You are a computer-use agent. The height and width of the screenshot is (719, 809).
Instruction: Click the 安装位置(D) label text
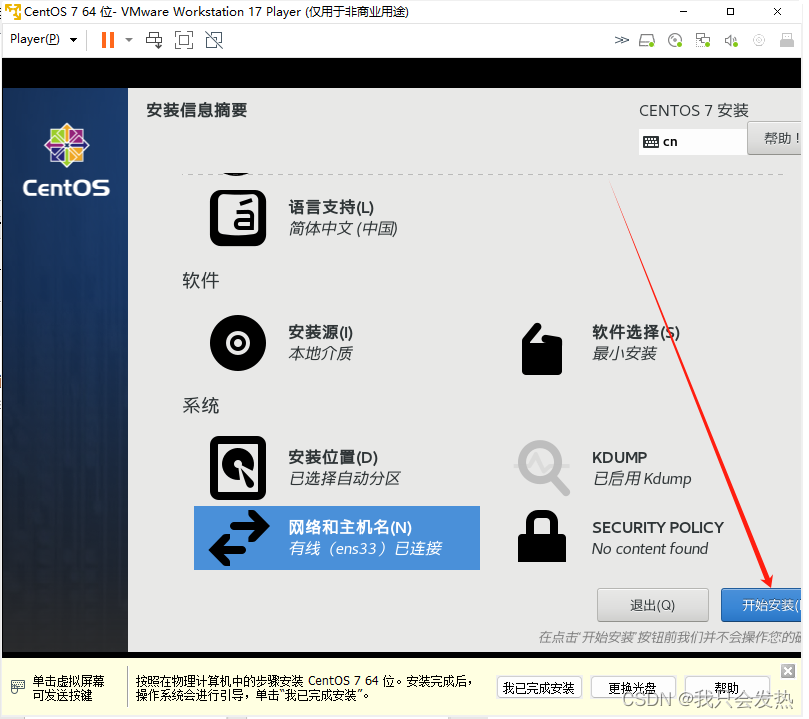tap(333, 457)
